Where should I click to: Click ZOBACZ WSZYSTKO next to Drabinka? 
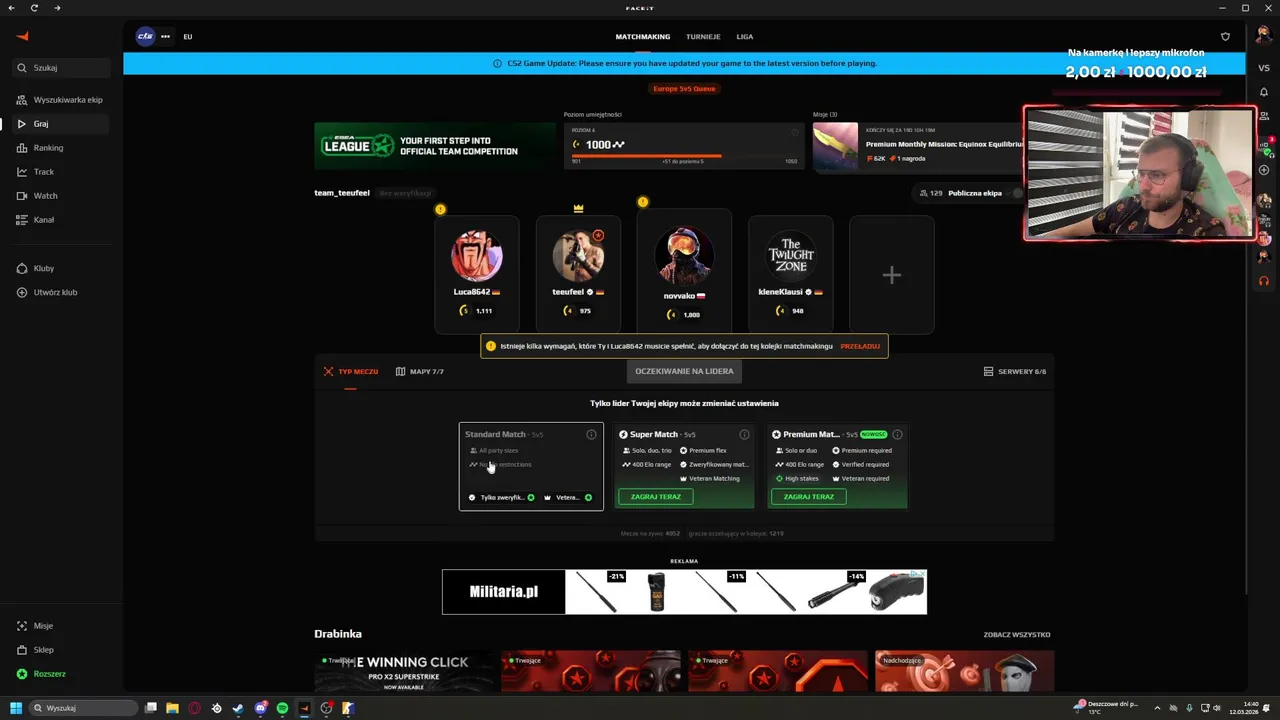point(1016,635)
